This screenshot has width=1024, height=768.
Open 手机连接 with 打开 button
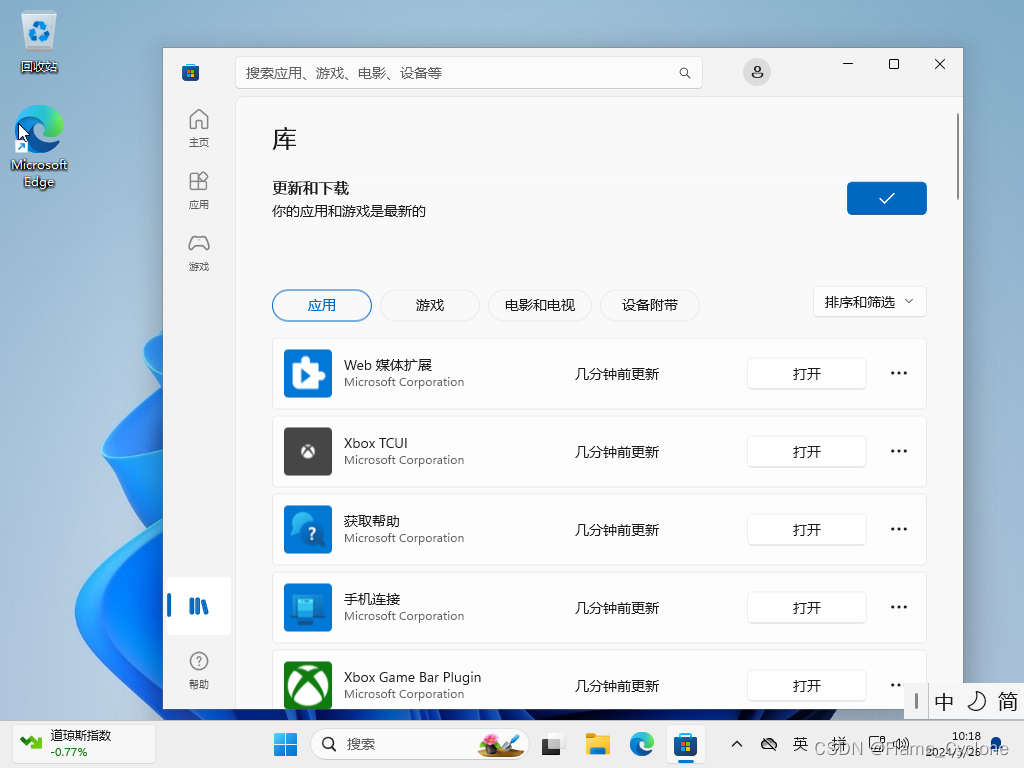(807, 607)
